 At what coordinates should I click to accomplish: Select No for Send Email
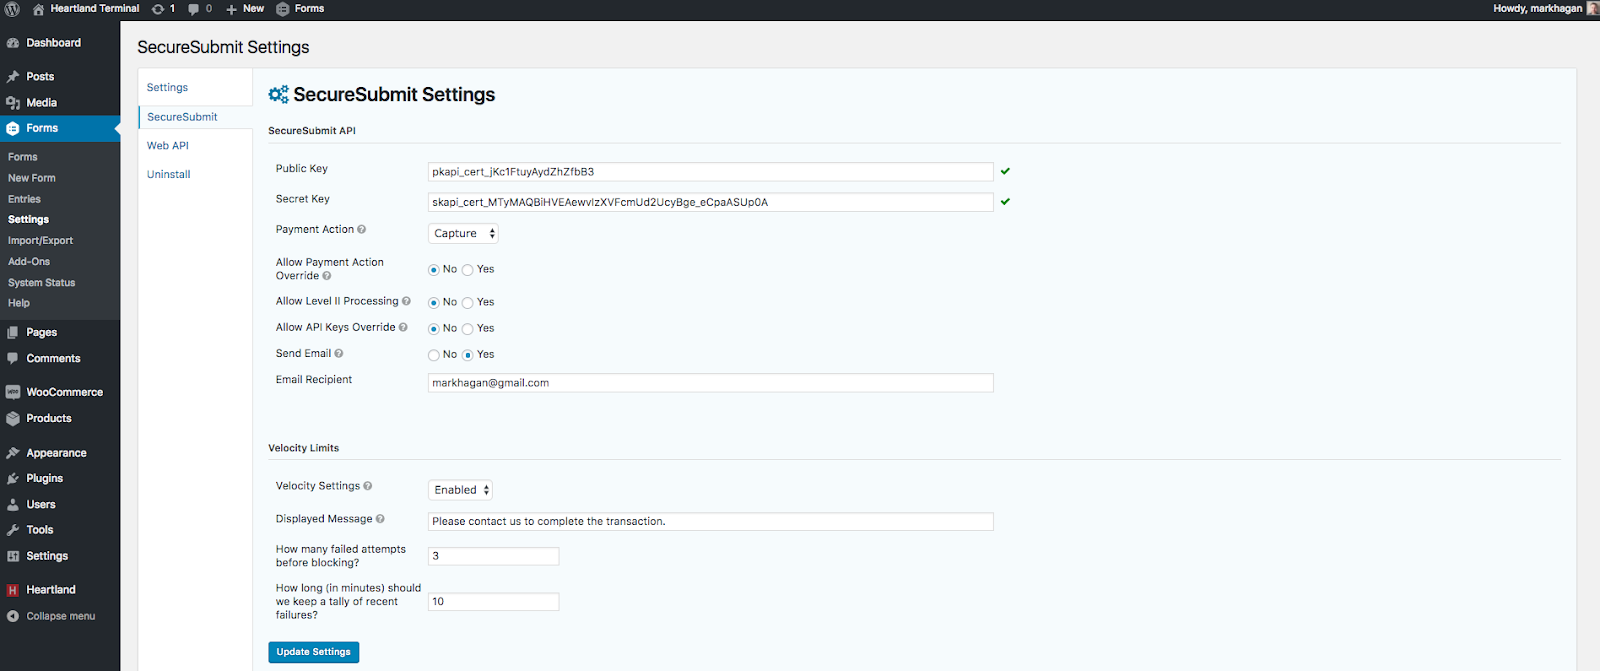tap(434, 355)
